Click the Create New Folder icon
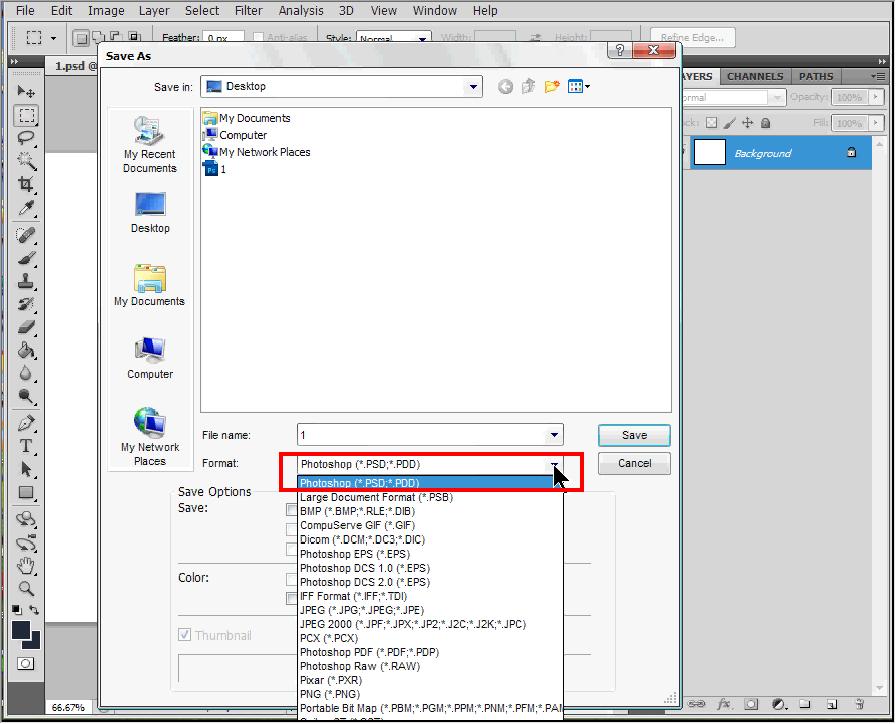This screenshot has width=896, height=724. point(551,87)
